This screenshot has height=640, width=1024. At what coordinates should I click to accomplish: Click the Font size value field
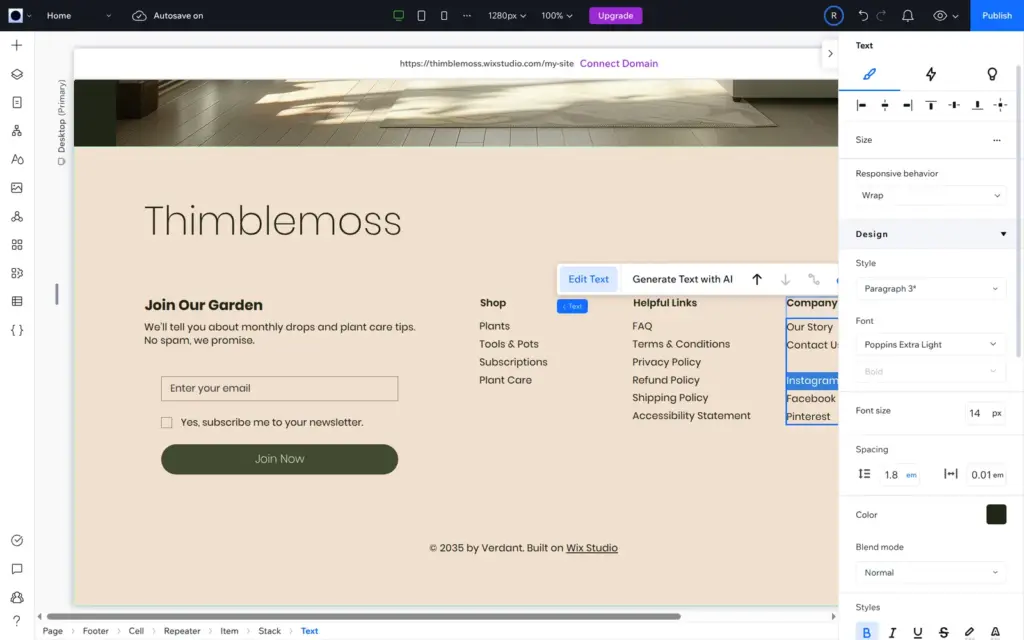click(x=976, y=413)
